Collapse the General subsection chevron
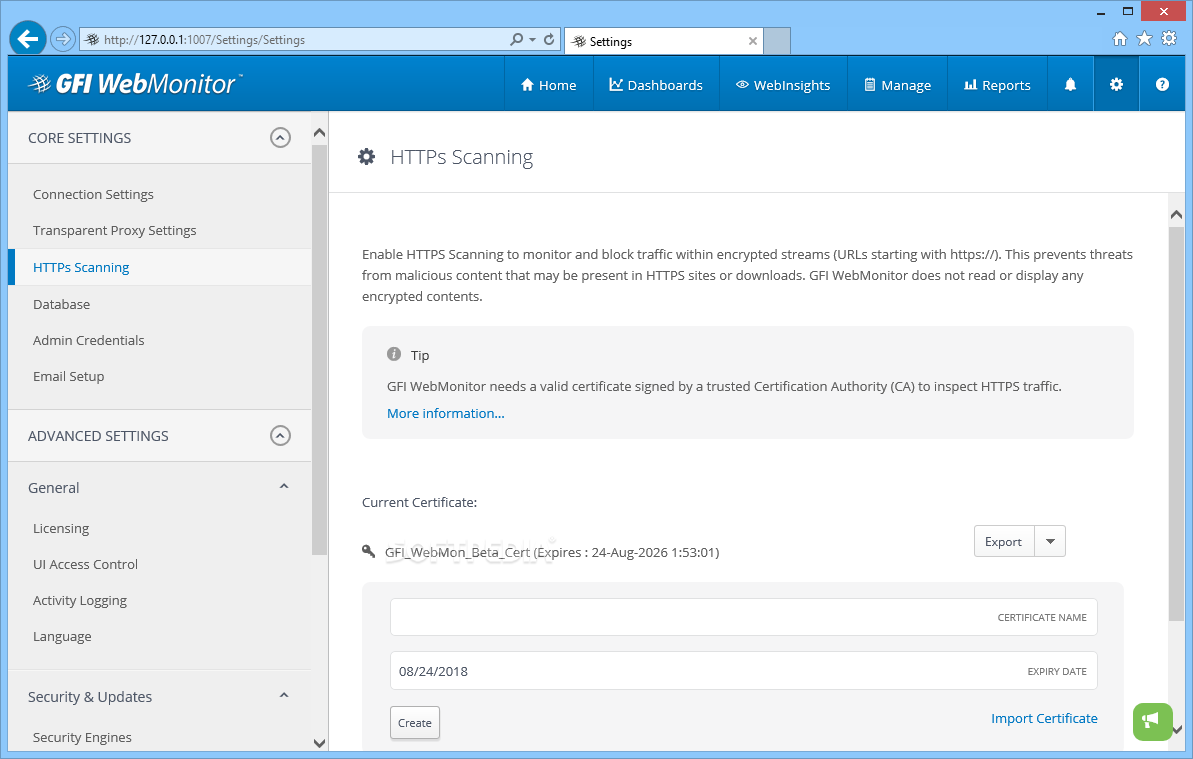1193x759 pixels. [x=284, y=487]
